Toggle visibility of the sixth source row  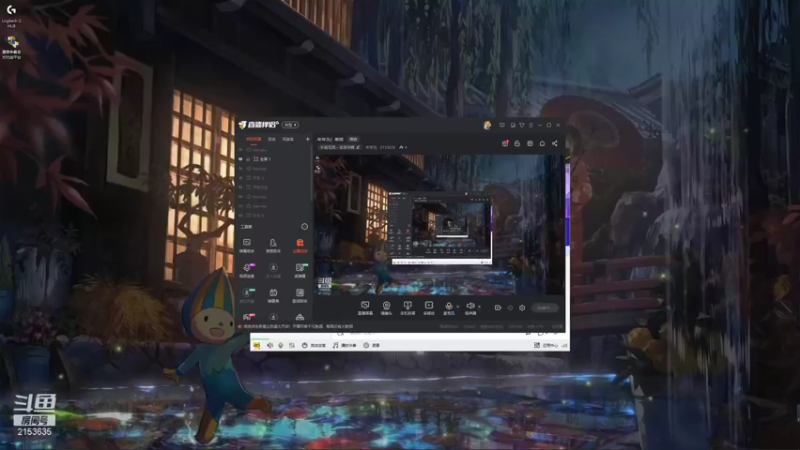pyautogui.click(x=241, y=196)
